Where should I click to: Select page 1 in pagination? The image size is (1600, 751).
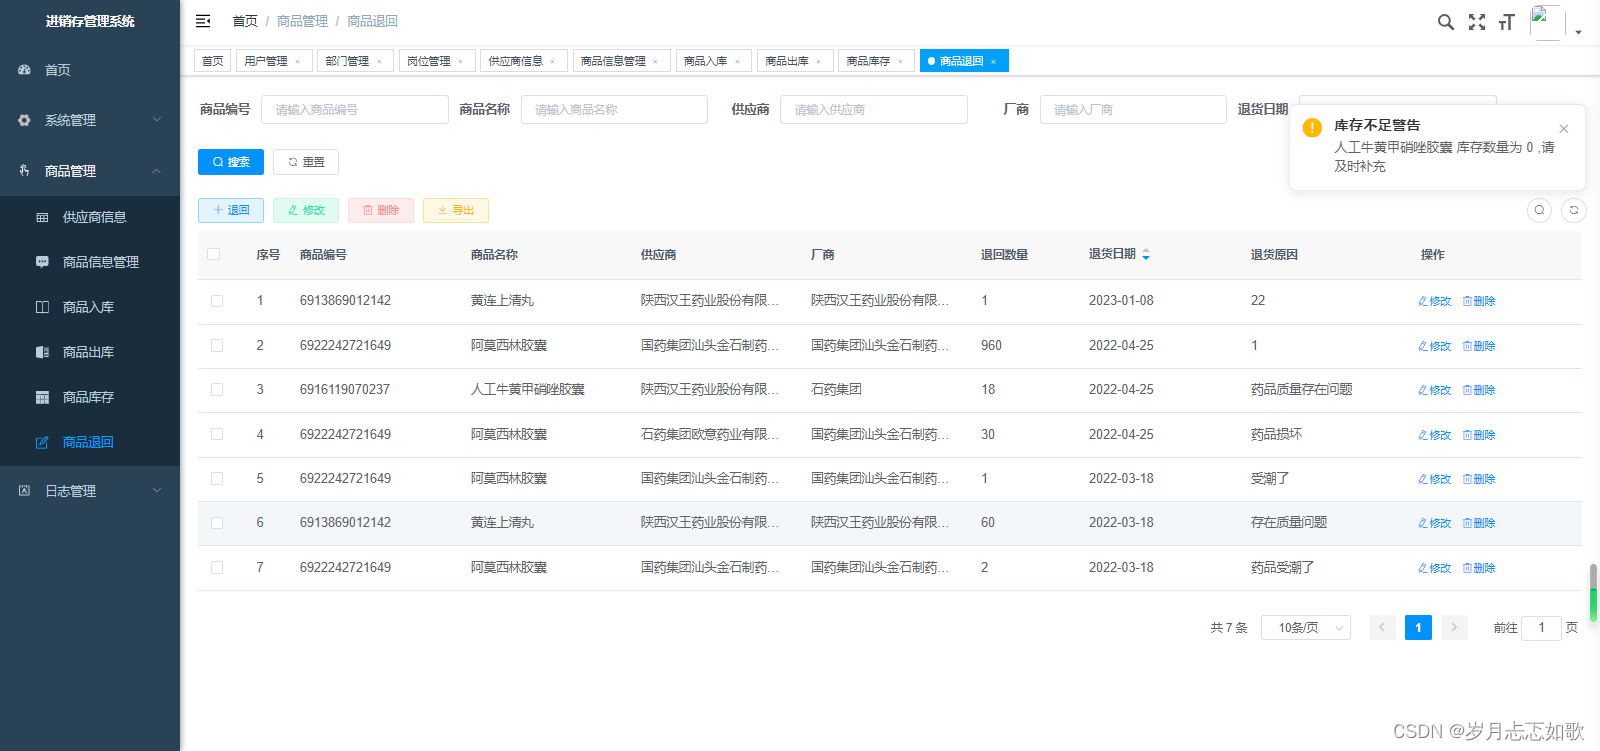(x=1418, y=628)
